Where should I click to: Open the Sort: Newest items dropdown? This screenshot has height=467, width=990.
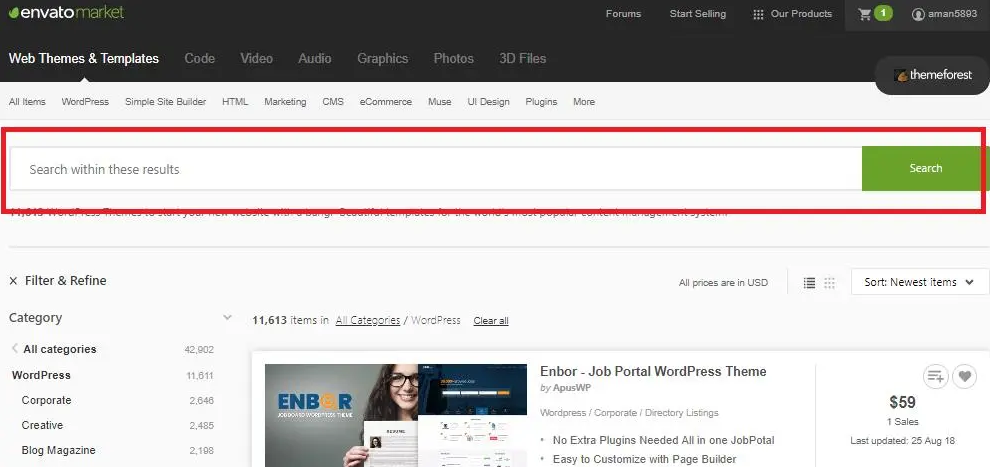pos(920,282)
